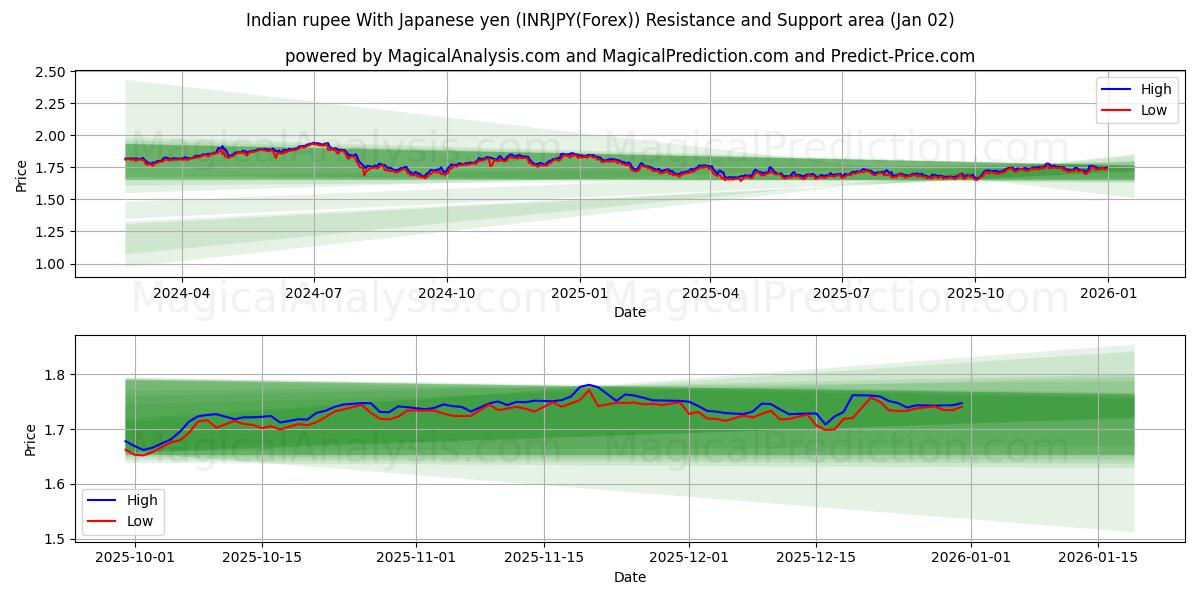Select the Date axis label under the bottom chart
This screenshot has width=1200, height=600.
[630, 577]
